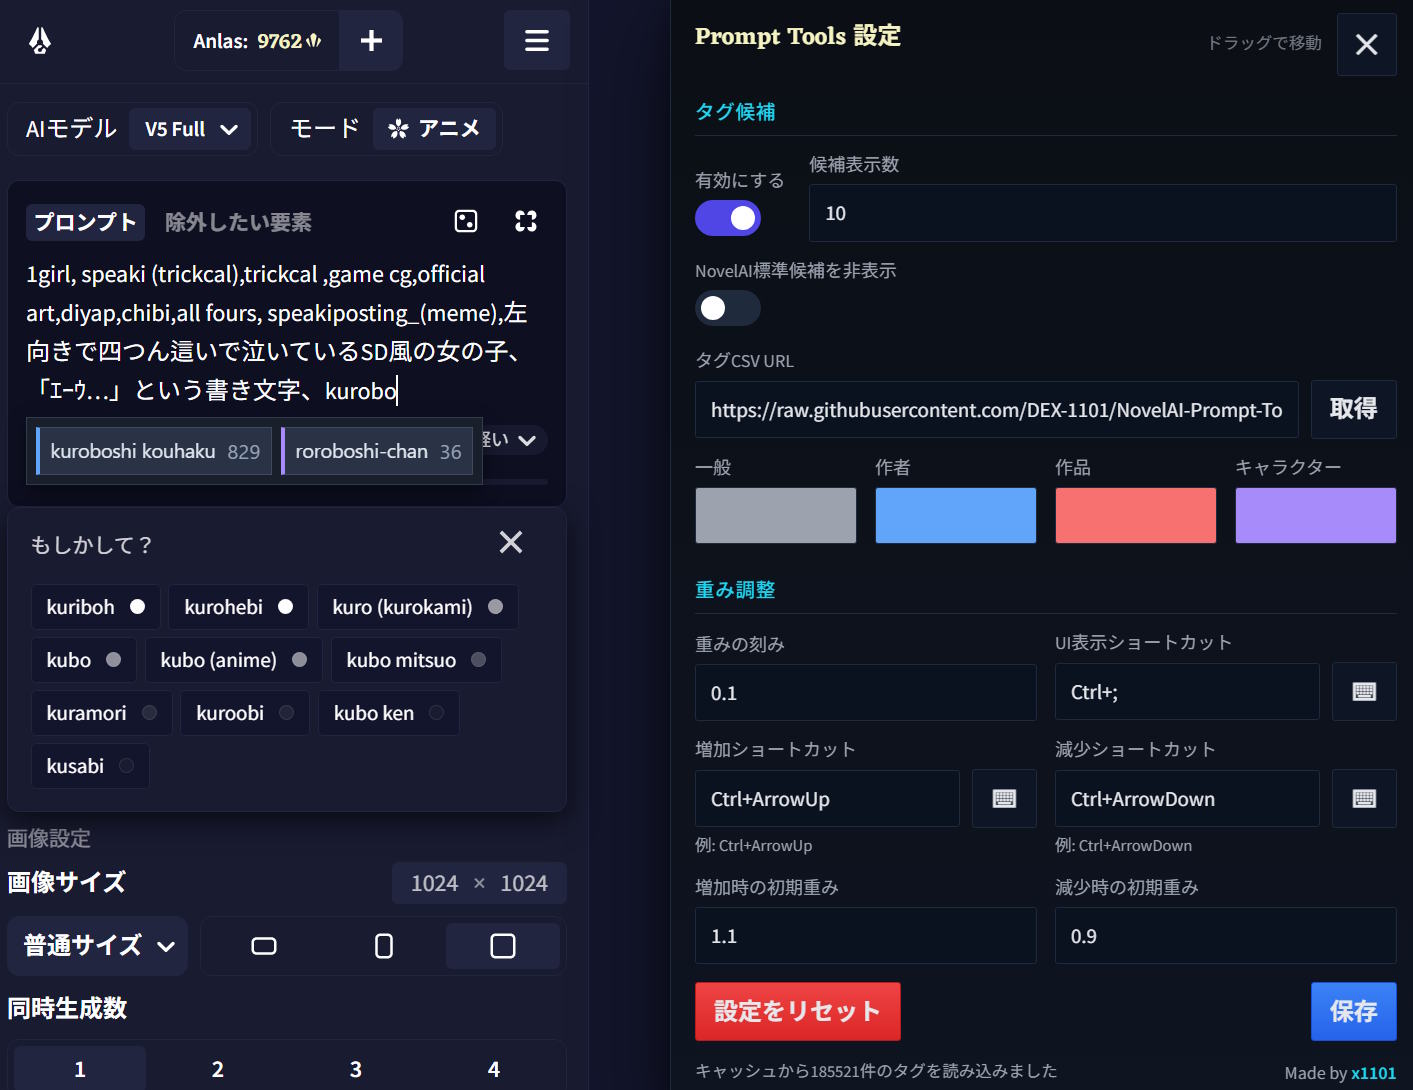Click the random prompt dice icon
1413x1090 pixels.
466,221
